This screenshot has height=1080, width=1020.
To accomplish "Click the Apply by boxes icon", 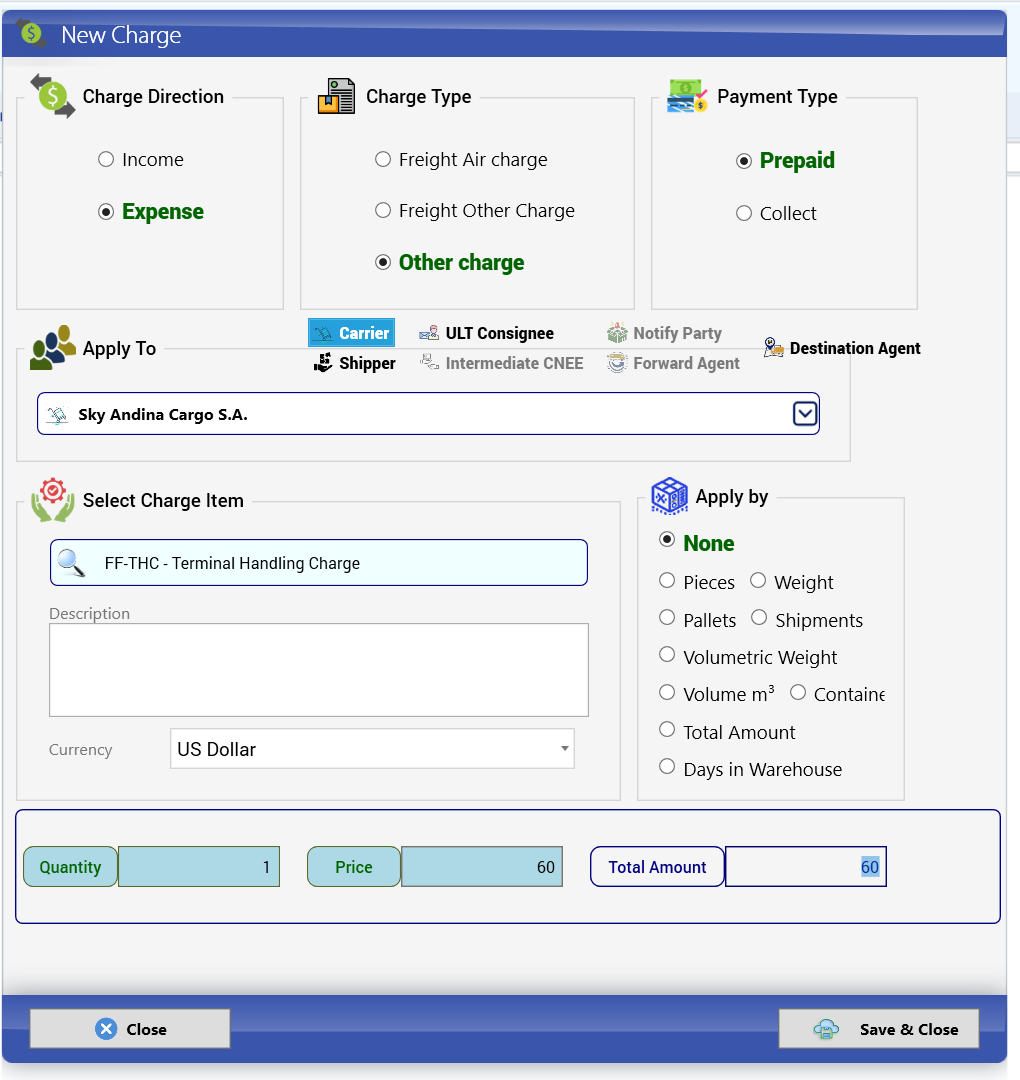I will [x=669, y=496].
